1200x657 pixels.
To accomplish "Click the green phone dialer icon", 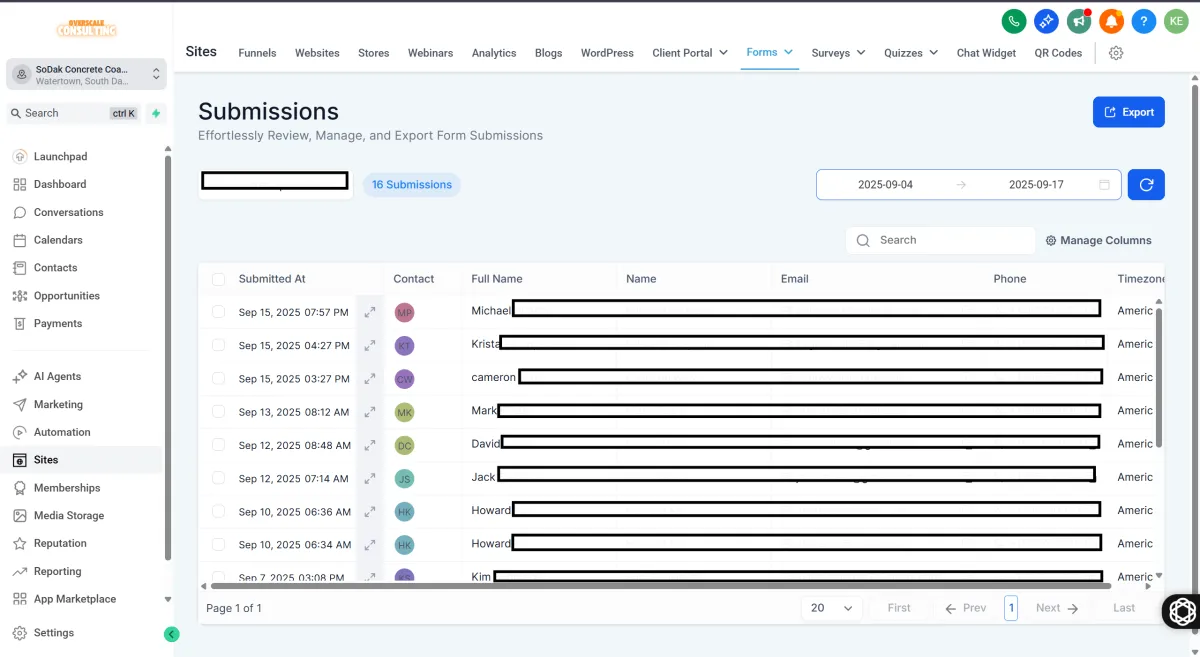I will point(1014,21).
